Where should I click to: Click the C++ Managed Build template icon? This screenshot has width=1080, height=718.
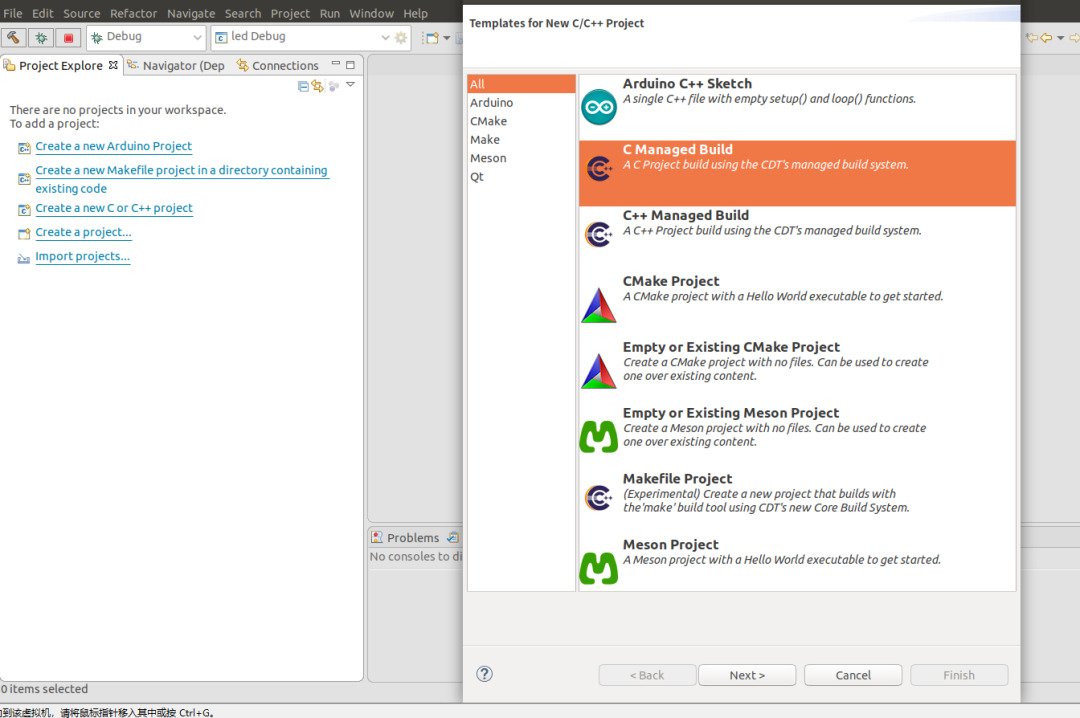point(599,234)
